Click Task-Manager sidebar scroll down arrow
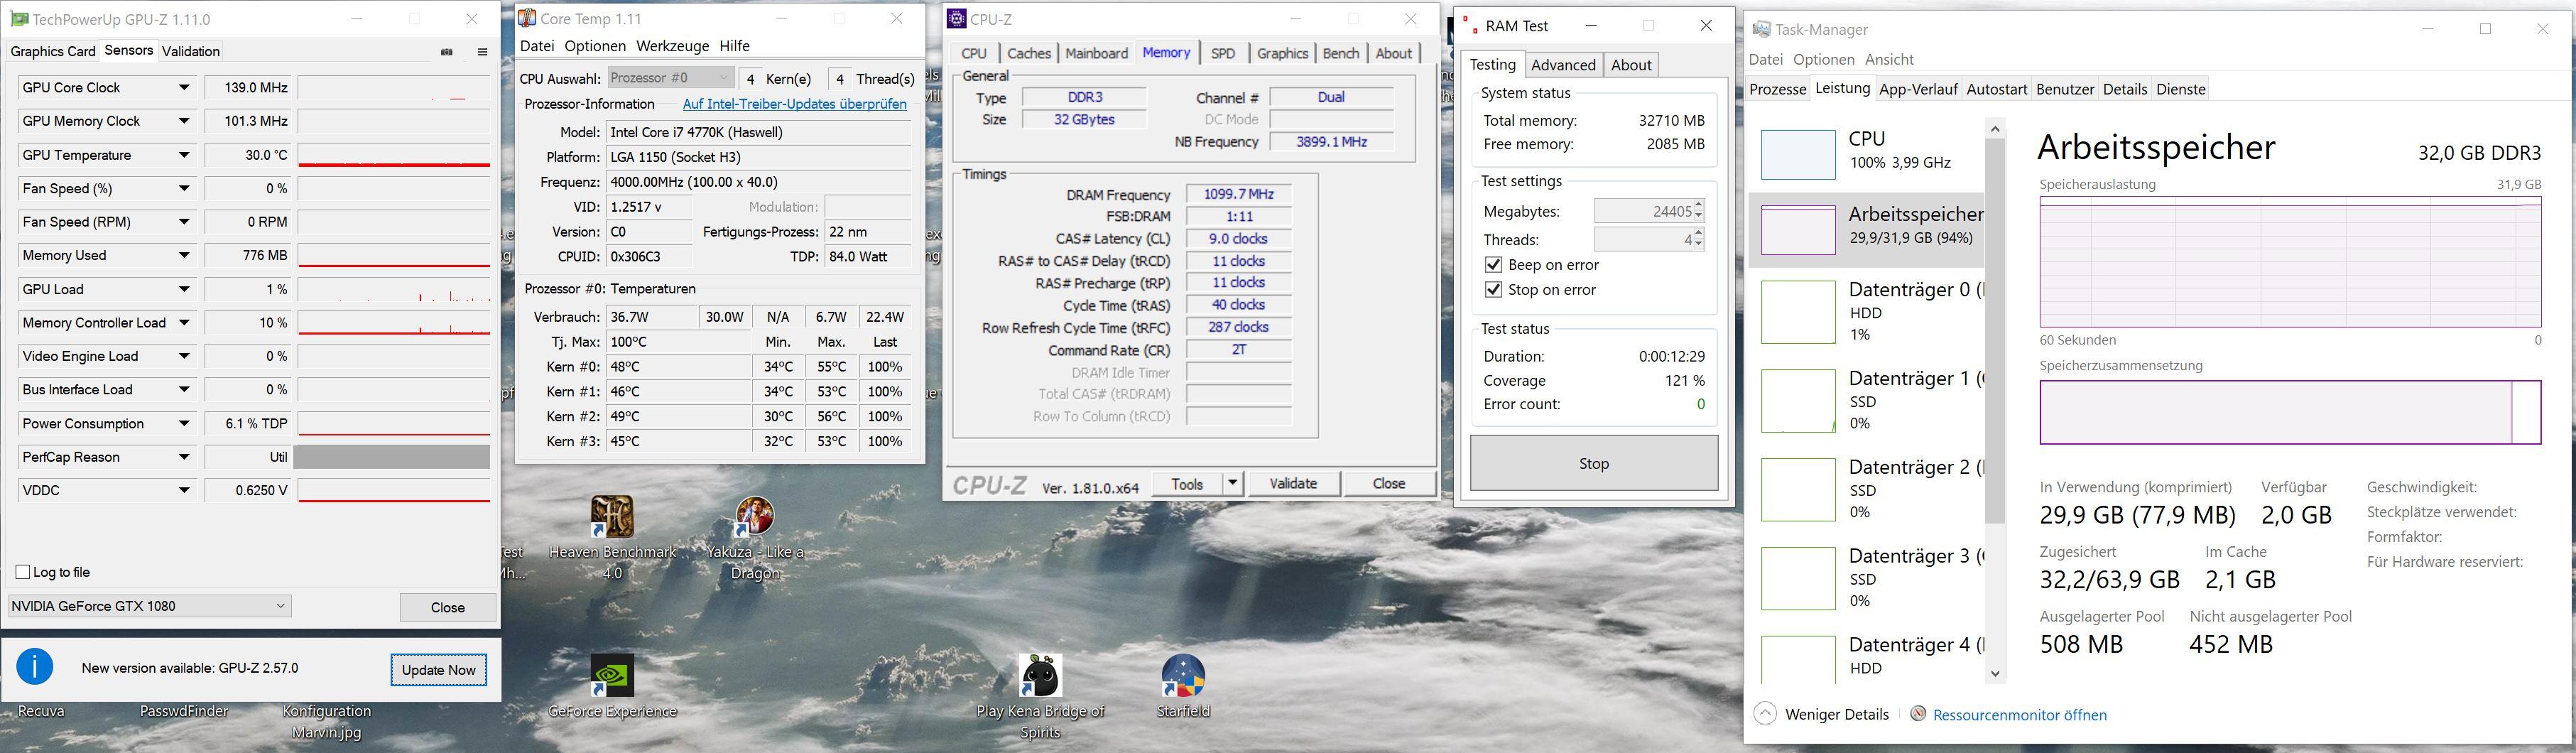The height and width of the screenshot is (753, 2576). pos(1995,673)
